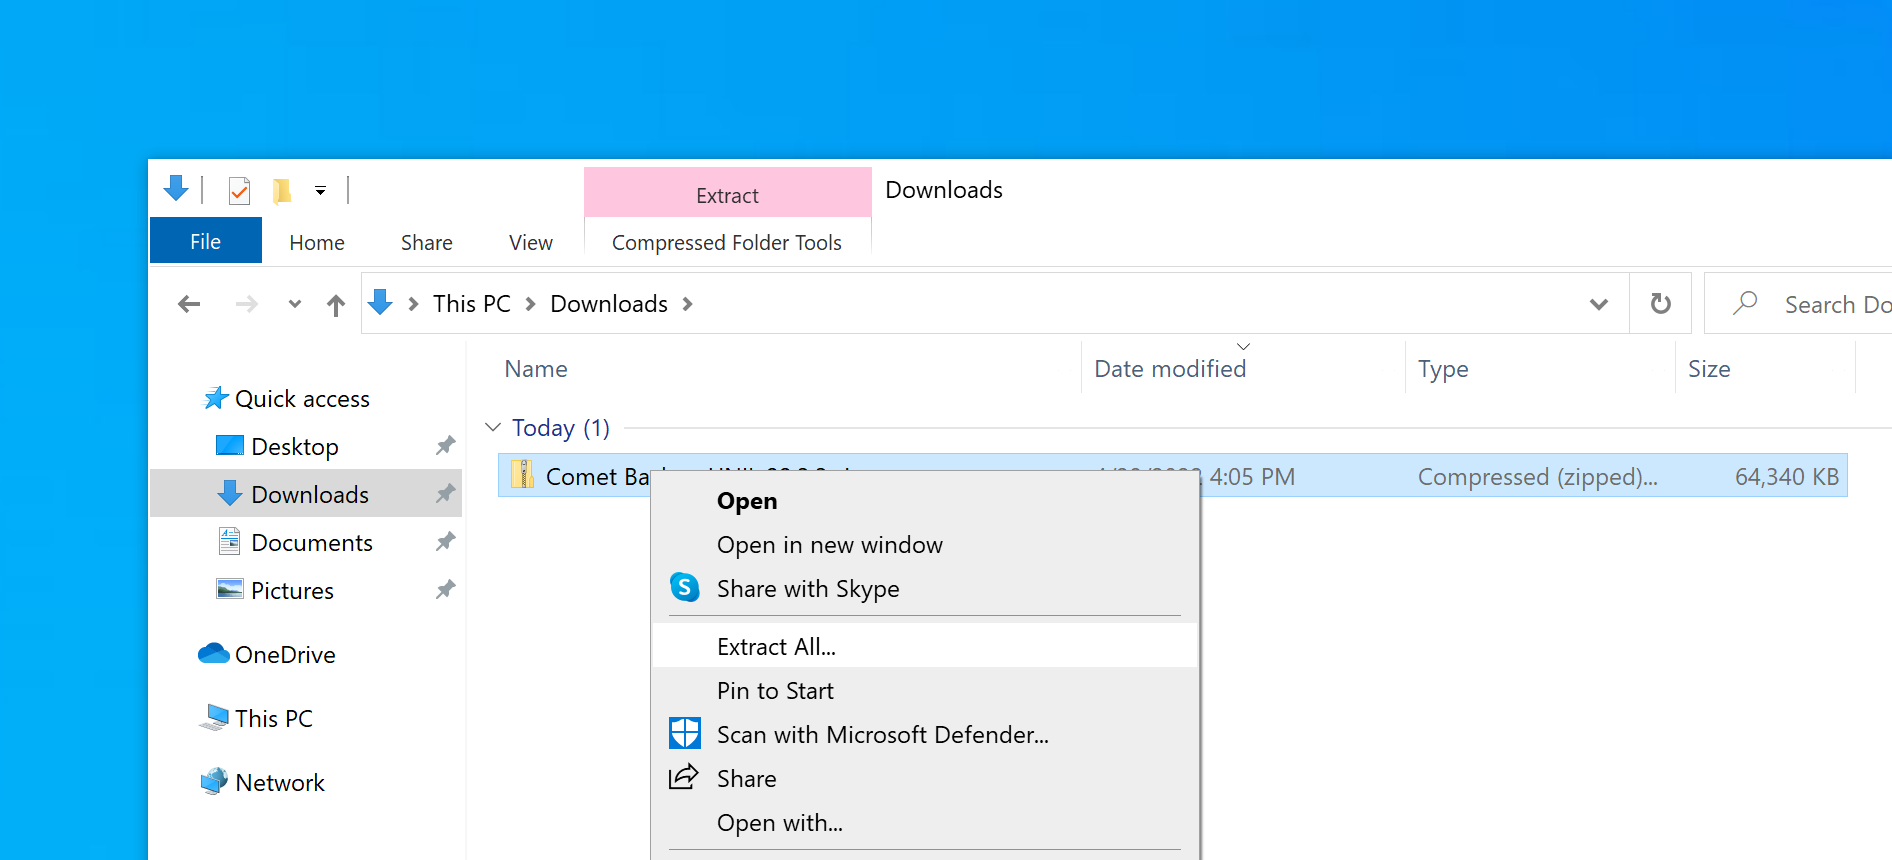This screenshot has height=860, width=1892.
Task: Expand the address bar history dropdown
Action: tap(1598, 304)
